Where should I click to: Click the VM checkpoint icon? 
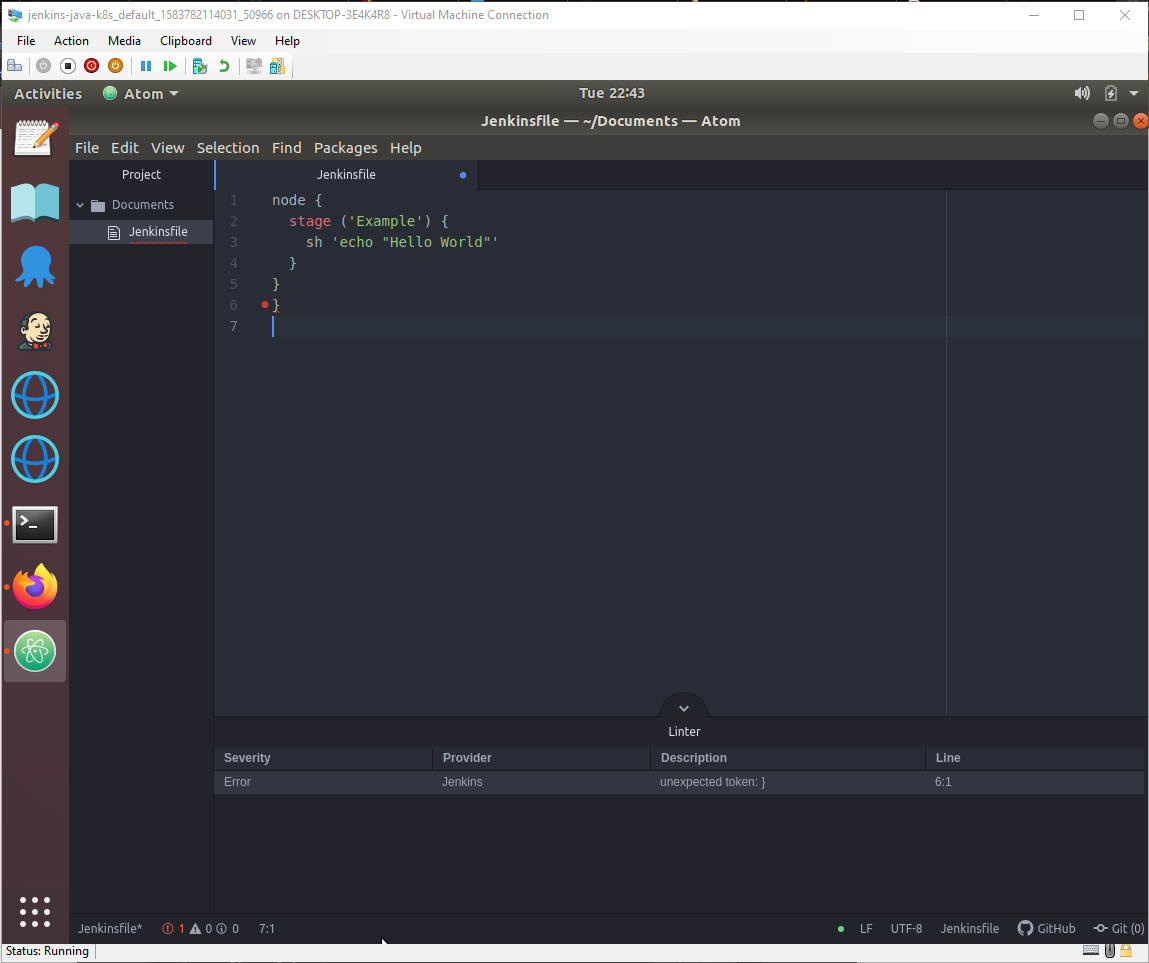click(x=200, y=66)
